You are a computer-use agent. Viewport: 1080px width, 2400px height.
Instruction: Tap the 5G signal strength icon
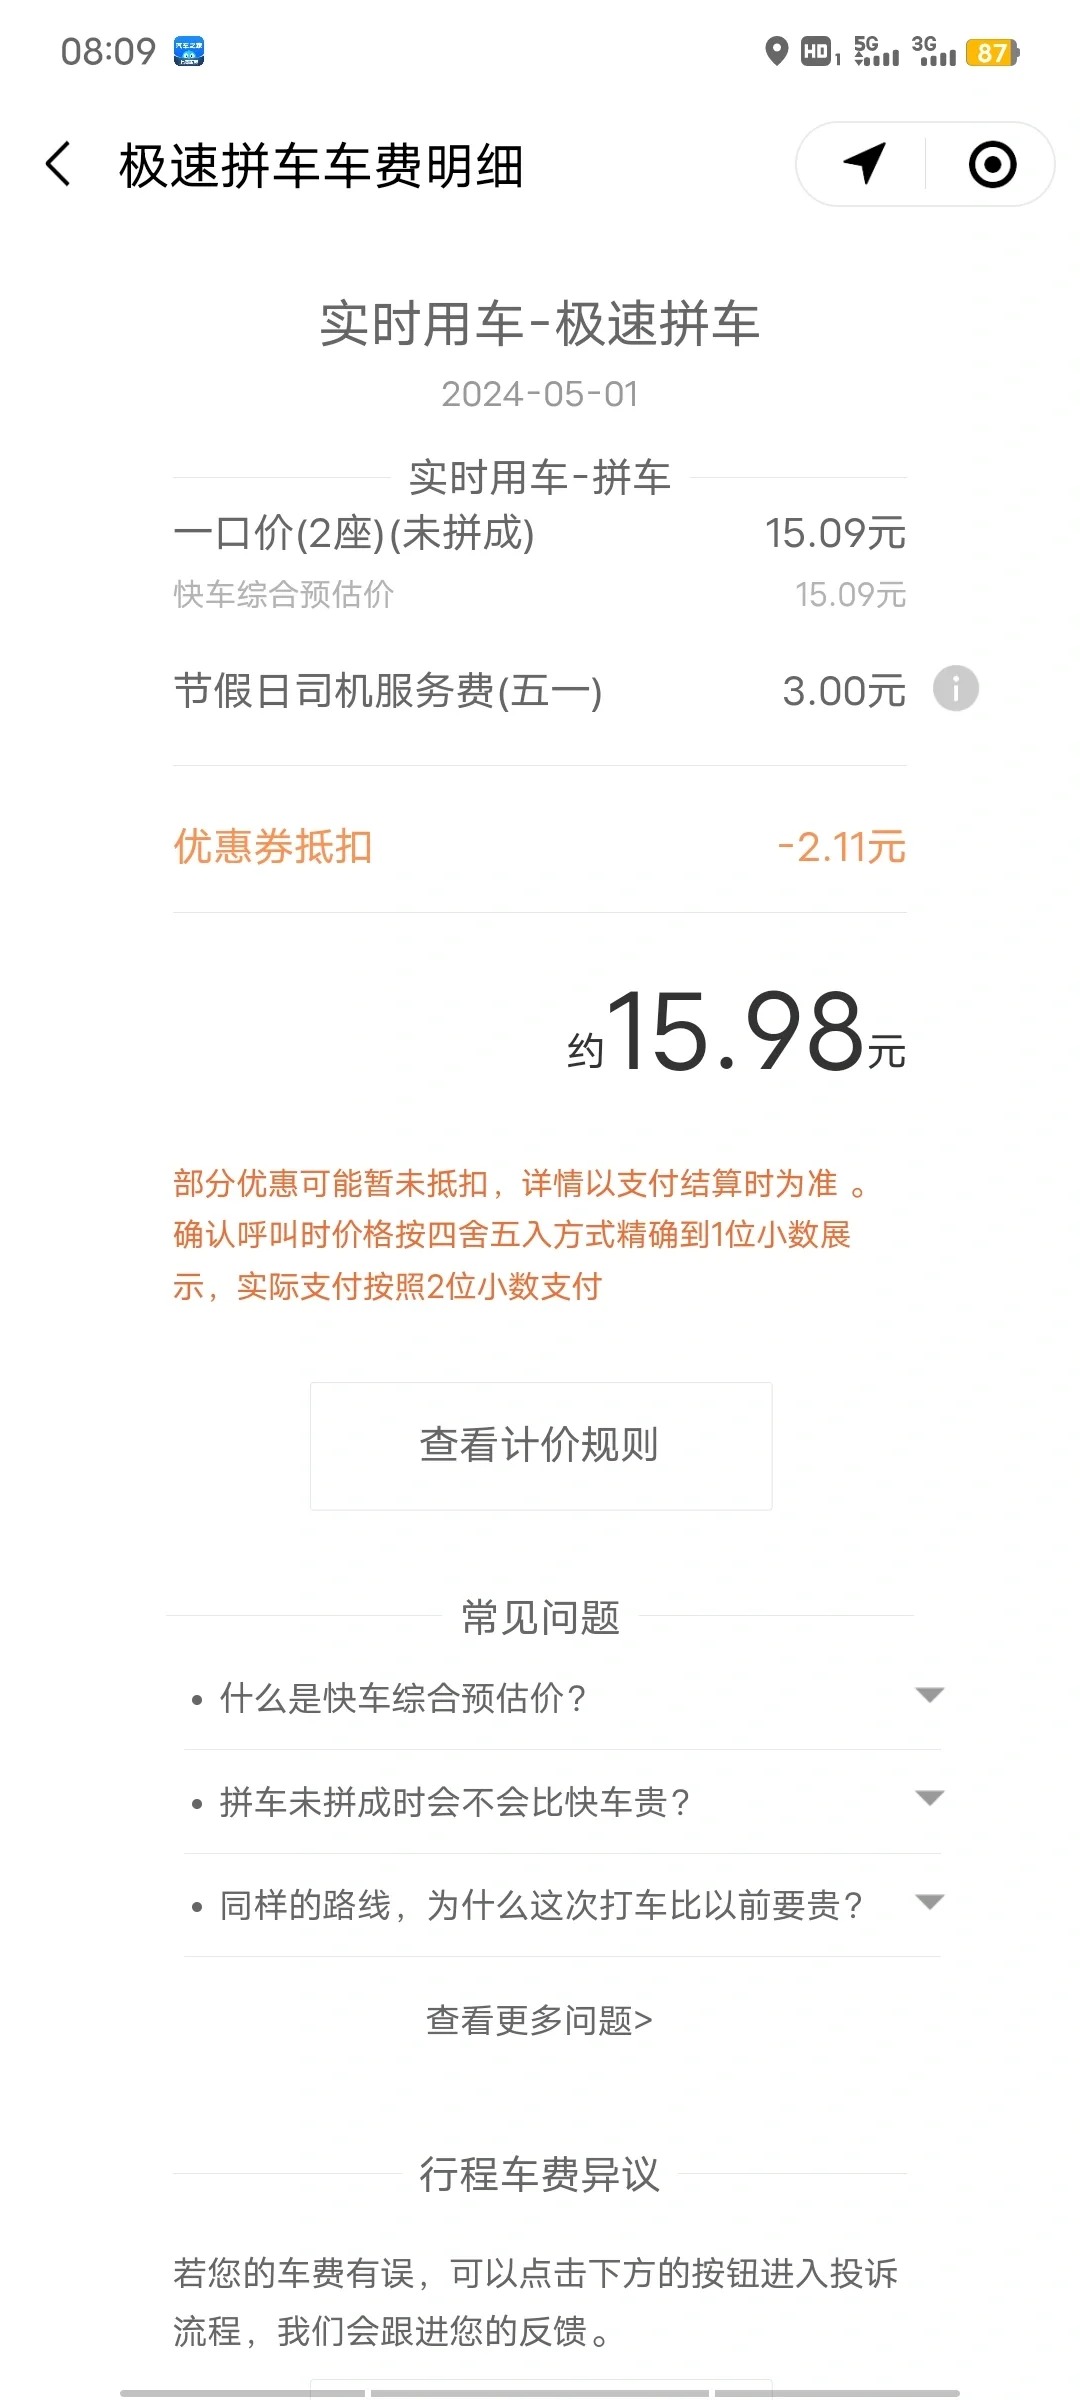[876, 51]
